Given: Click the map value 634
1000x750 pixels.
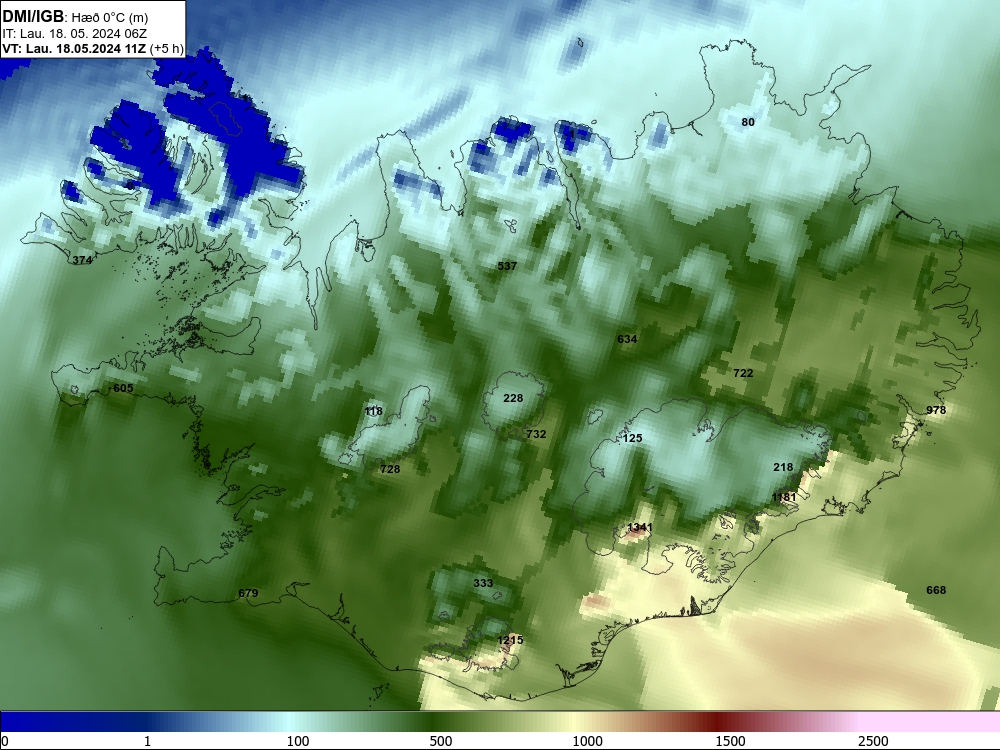Looking at the screenshot, I should [627, 339].
